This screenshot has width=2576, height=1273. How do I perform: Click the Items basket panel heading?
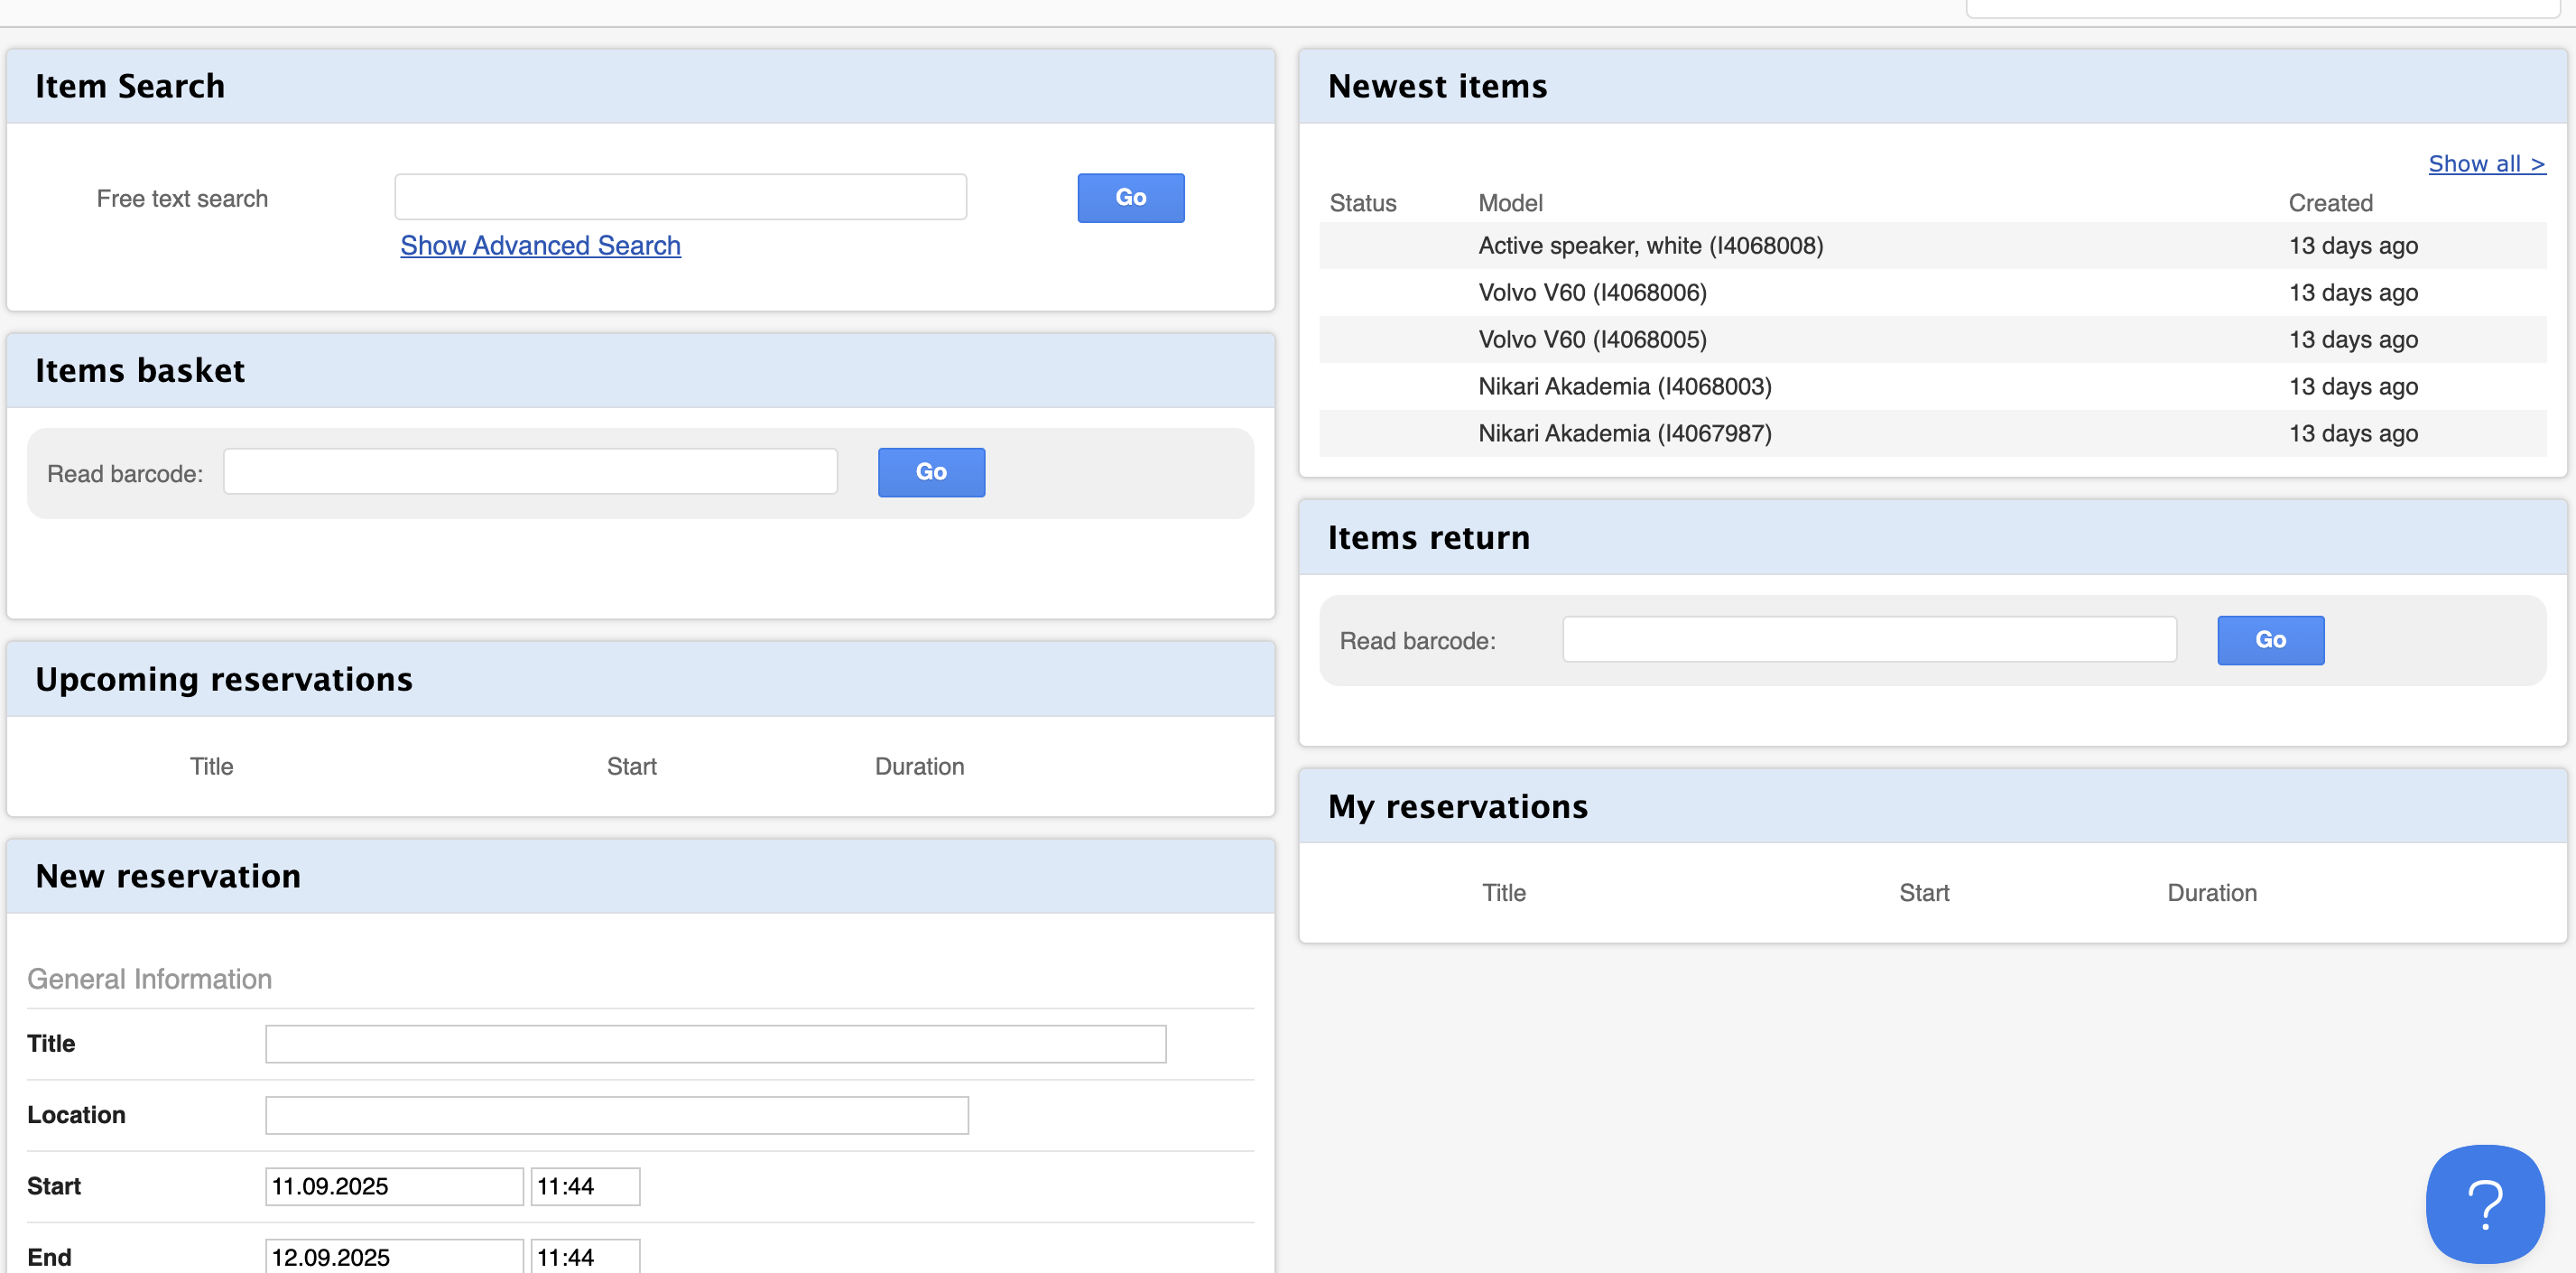pyautogui.click(x=140, y=370)
